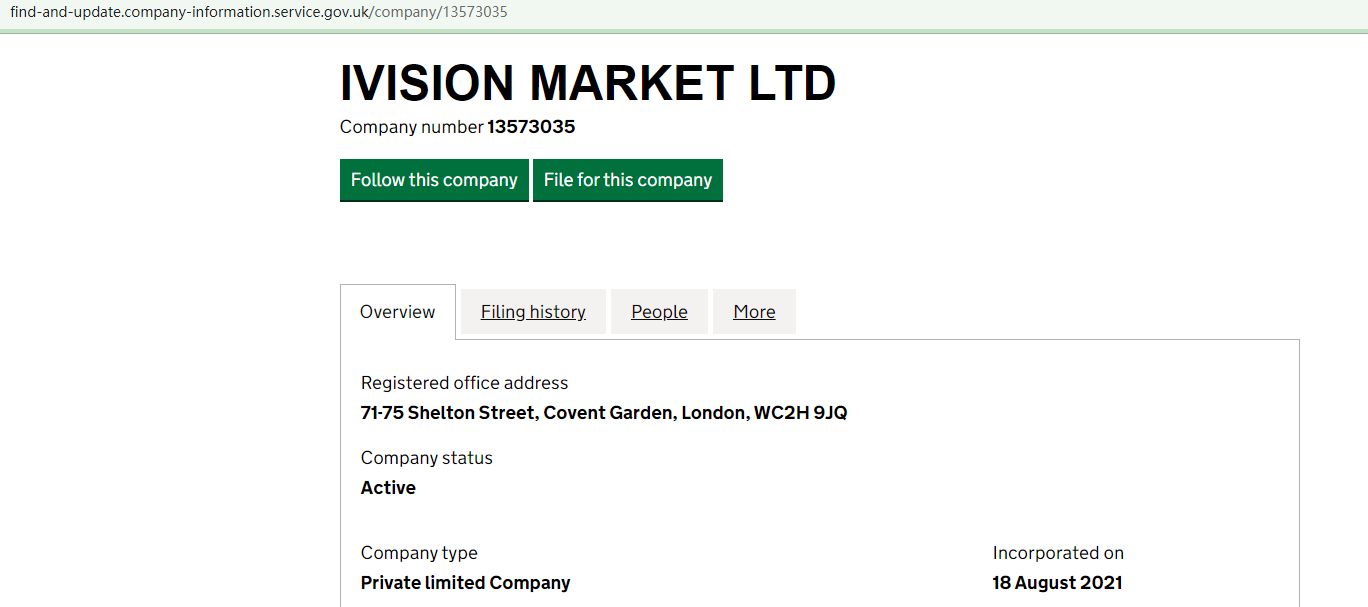Click the "Registered office address" label
1368x607 pixels.
[x=464, y=383]
